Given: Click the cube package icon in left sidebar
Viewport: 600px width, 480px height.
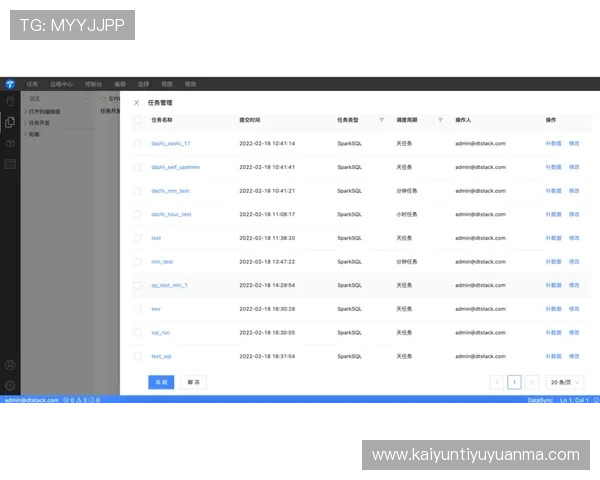Looking at the screenshot, I should click(10, 143).
